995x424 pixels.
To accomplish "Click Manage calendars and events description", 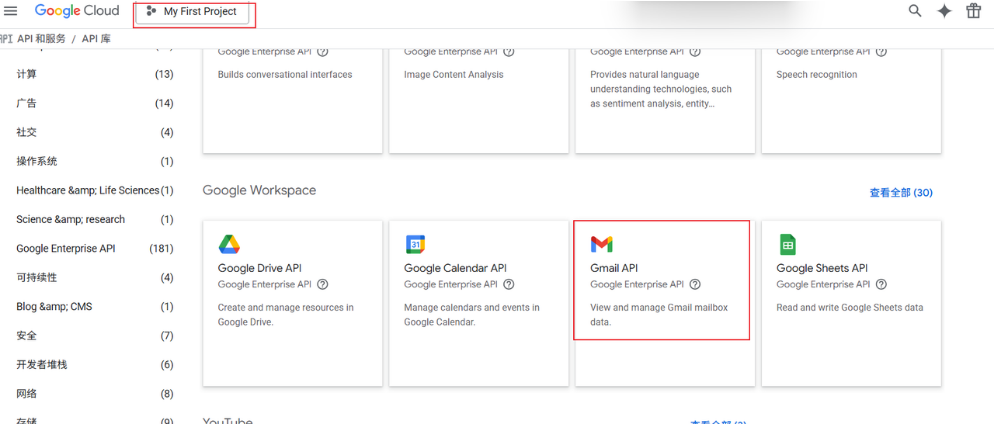I will (472, 315).
